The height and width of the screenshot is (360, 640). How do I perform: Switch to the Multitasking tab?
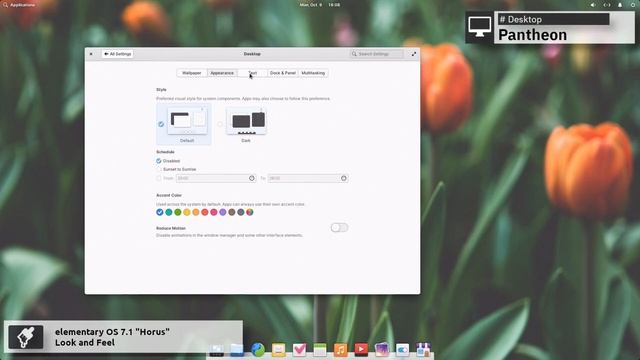click(313, 73)
